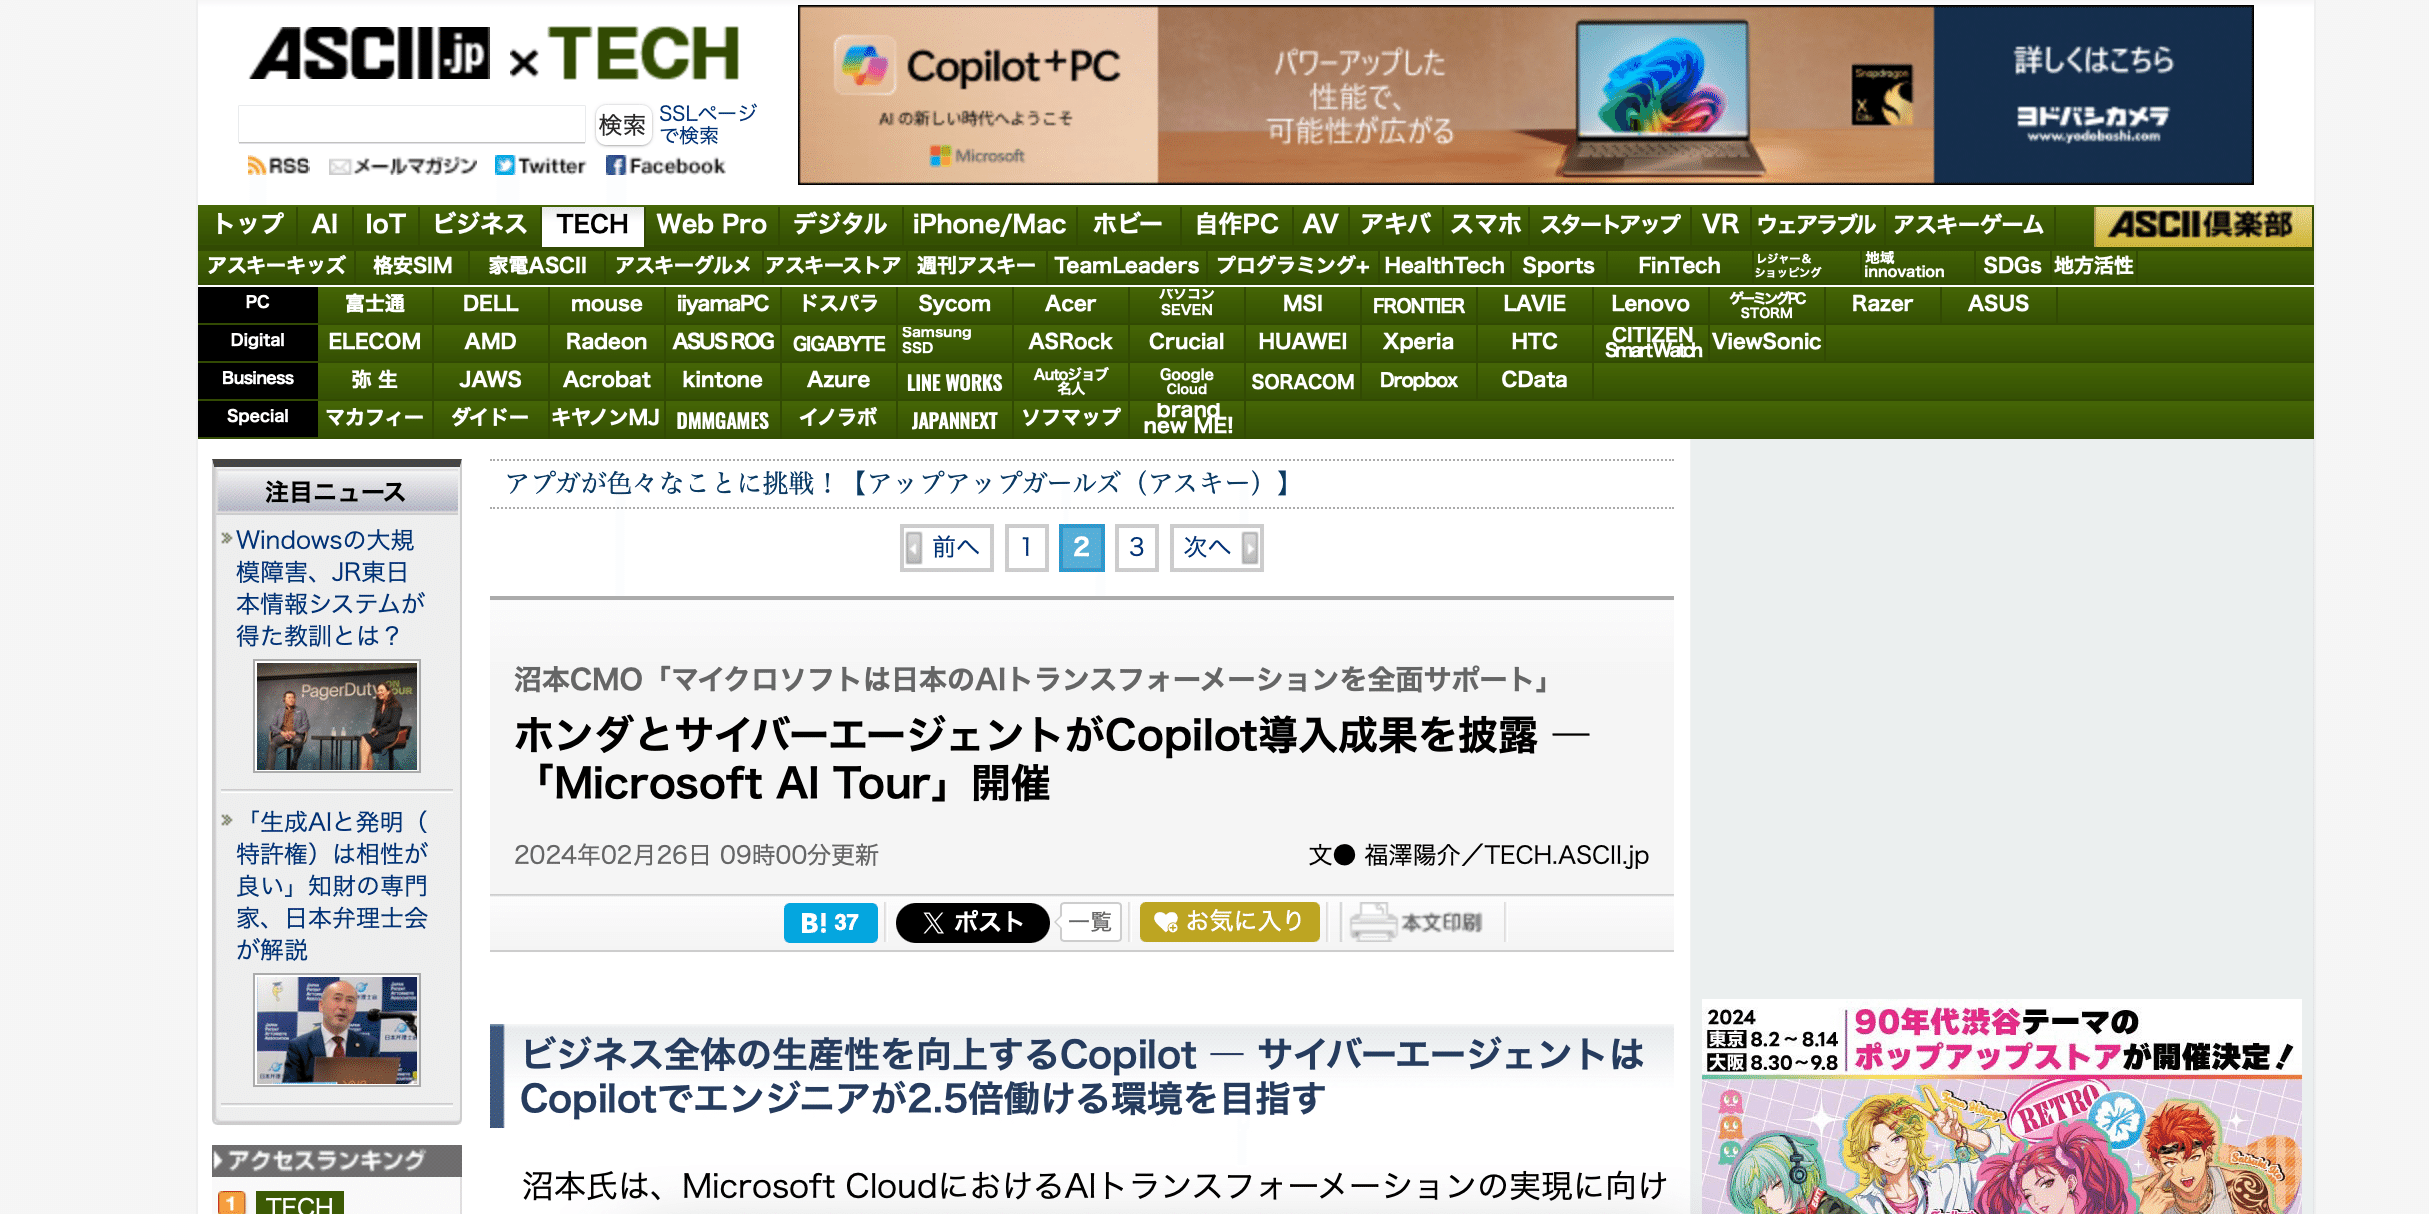The height and width of the screenshot is (1214, 2429).
Task: Switch to the IoT nav tab
Action: coord(386,224)
